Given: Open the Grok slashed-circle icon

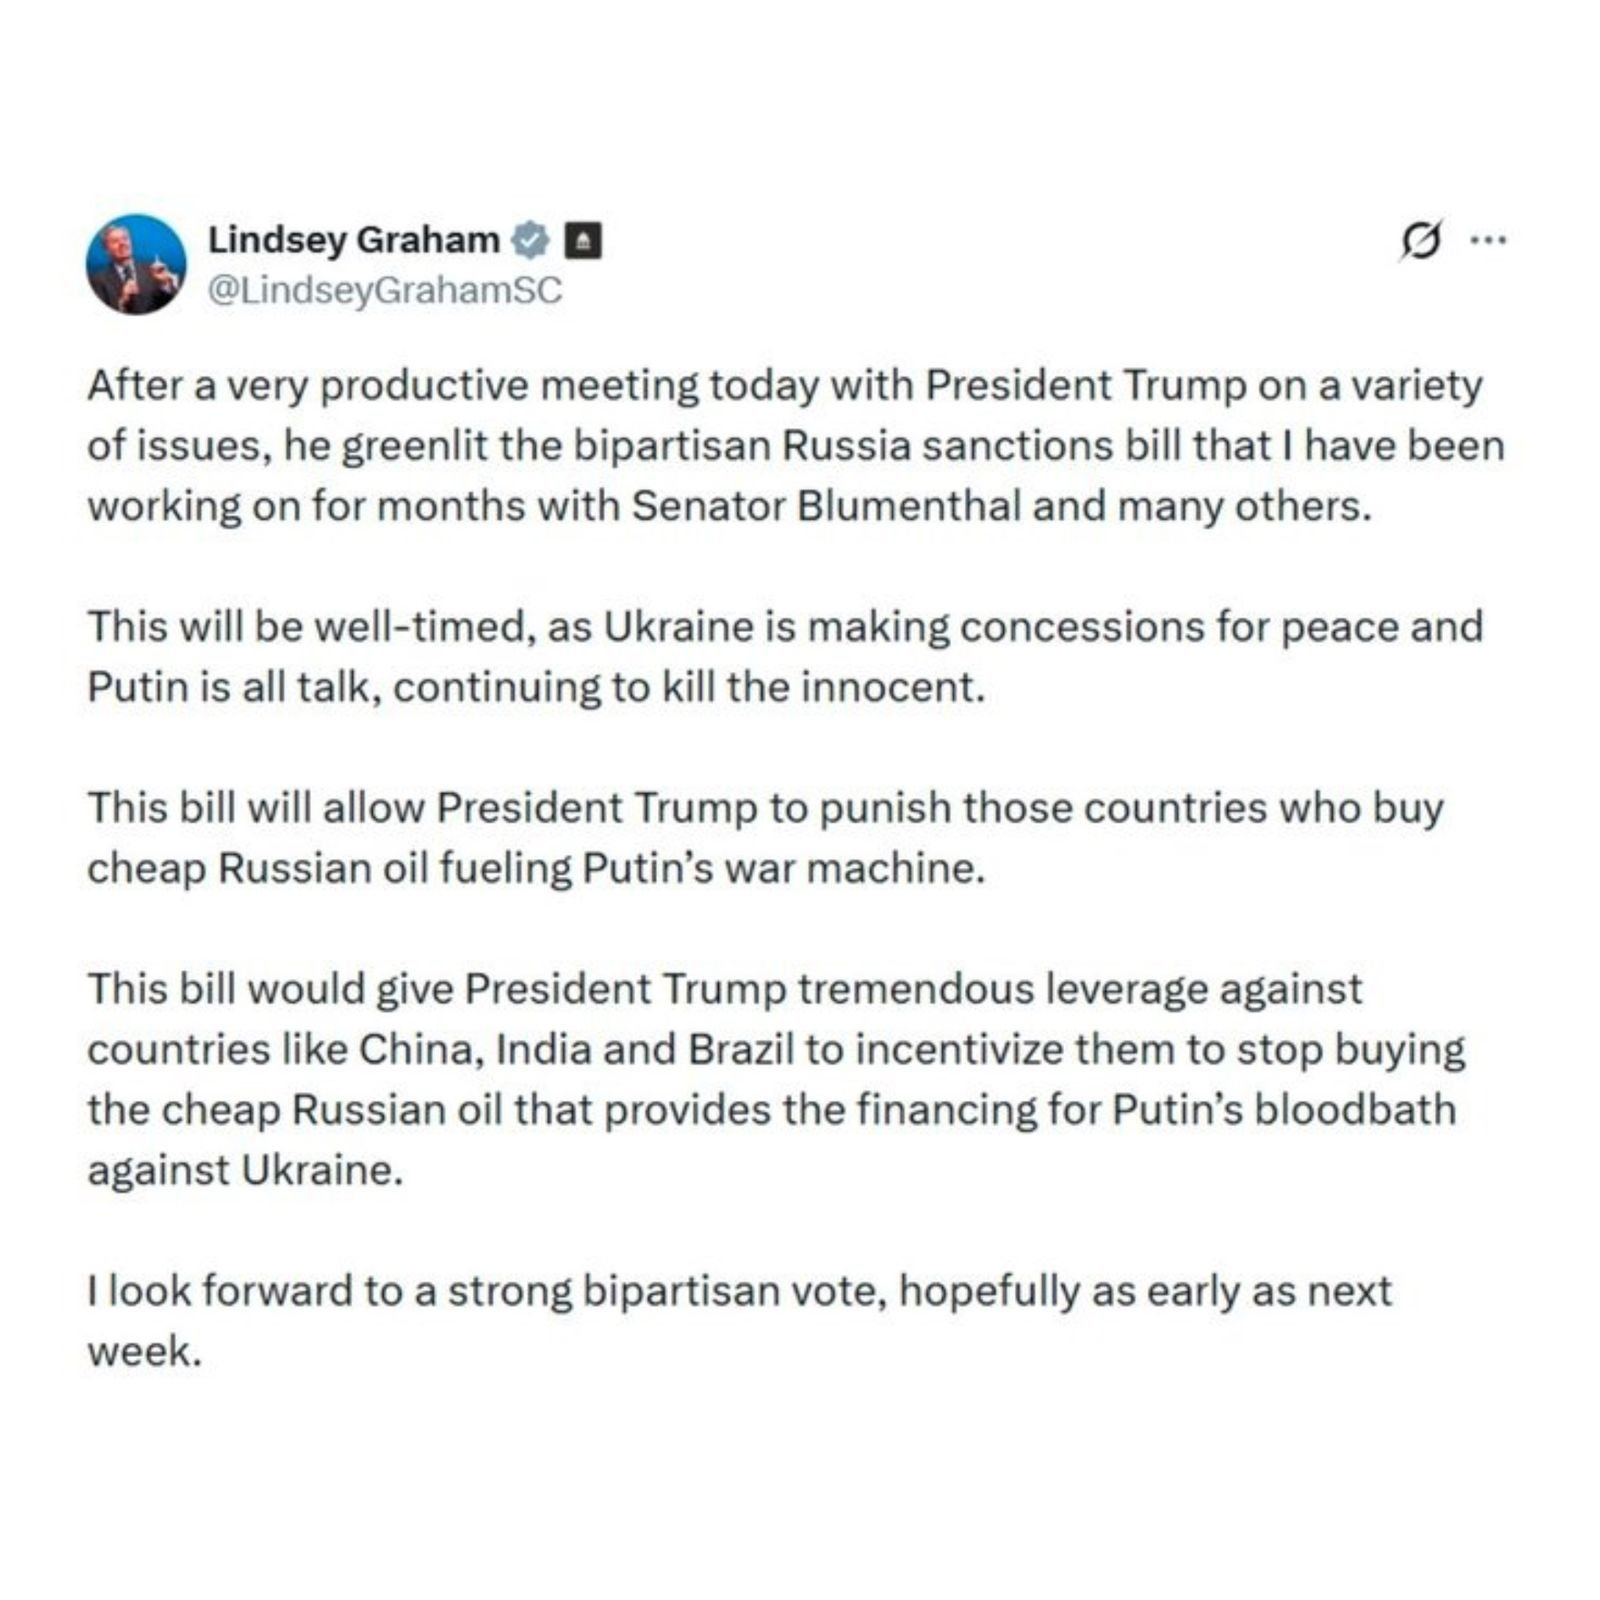Looking at the screenshot, I should click(x=1421, y=240).
